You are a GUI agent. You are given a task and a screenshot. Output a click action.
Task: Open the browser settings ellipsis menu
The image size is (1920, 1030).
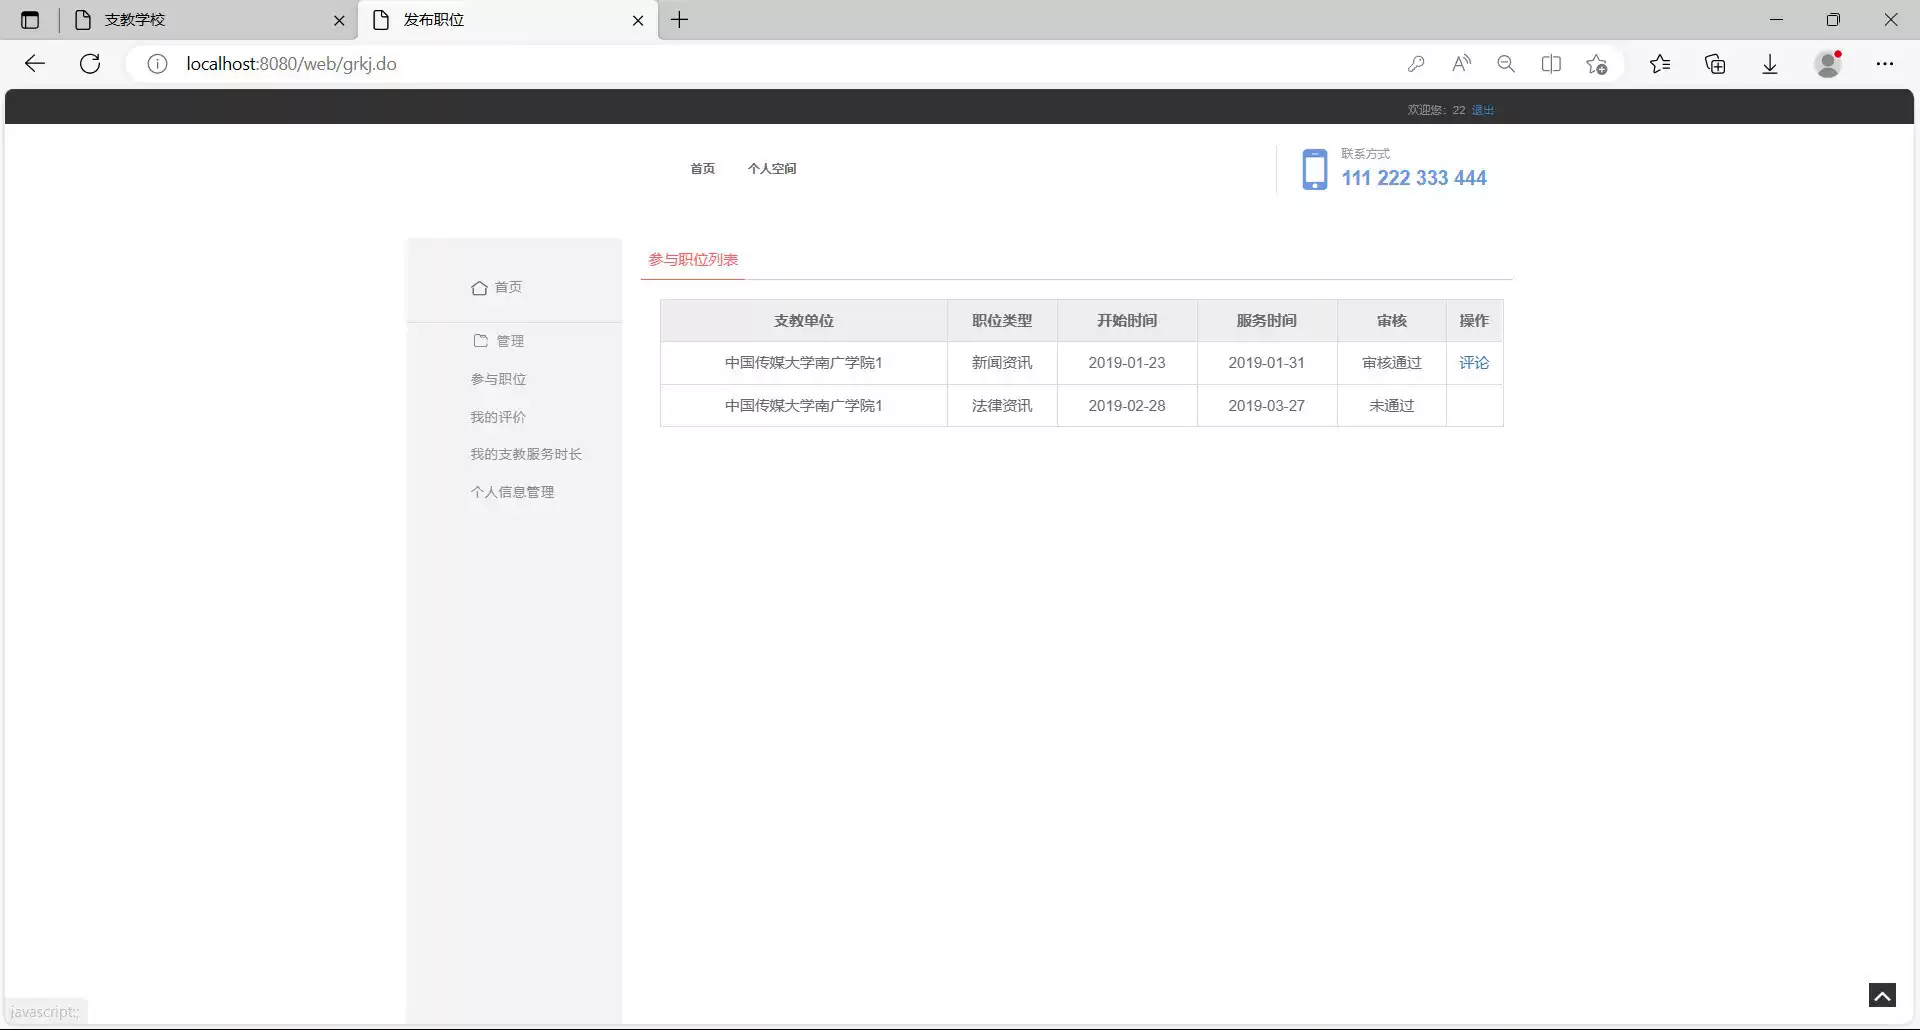pyautogui.click(x=1885, y=64)
